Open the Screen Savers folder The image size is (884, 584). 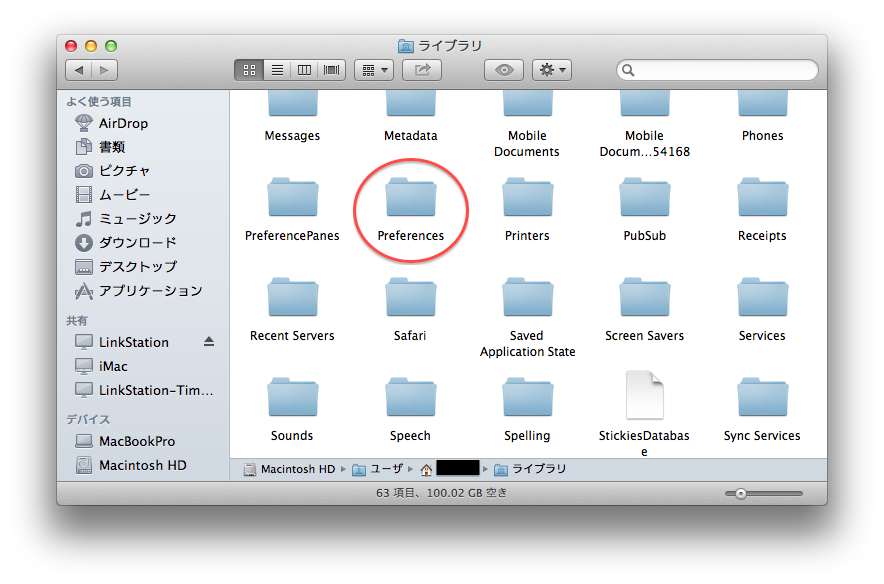tap(644, 303)
